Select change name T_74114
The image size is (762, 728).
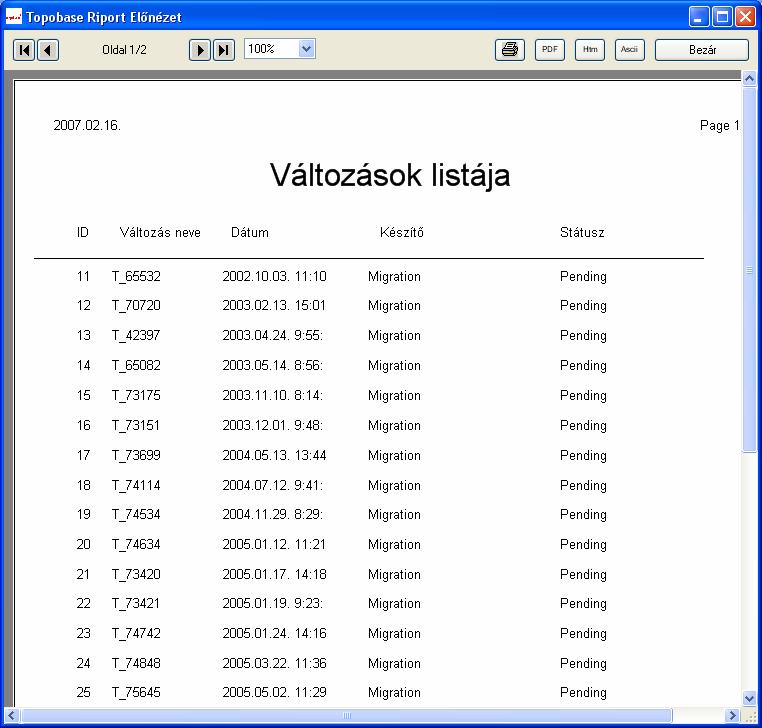coord(136,485)
